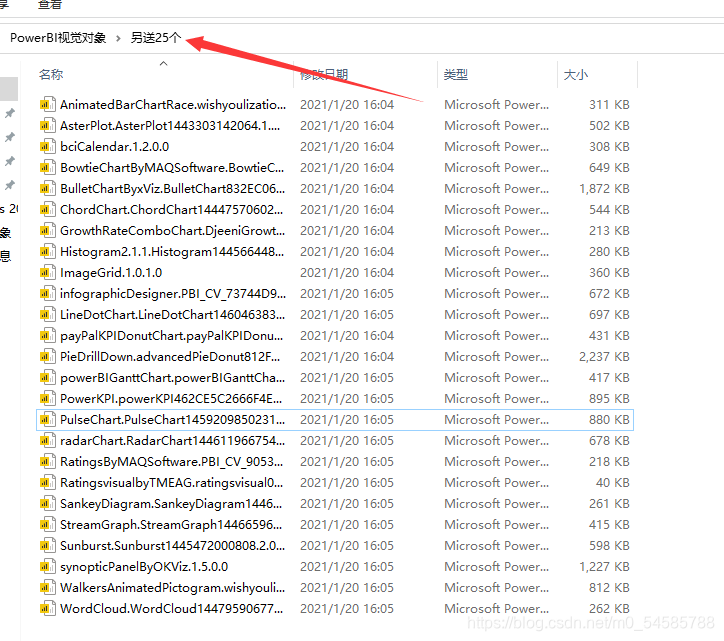Select the WordCloud.WordCloud14479590677 file name
The height and width of the screenshot is (641, 724).
tap(172, 609)
